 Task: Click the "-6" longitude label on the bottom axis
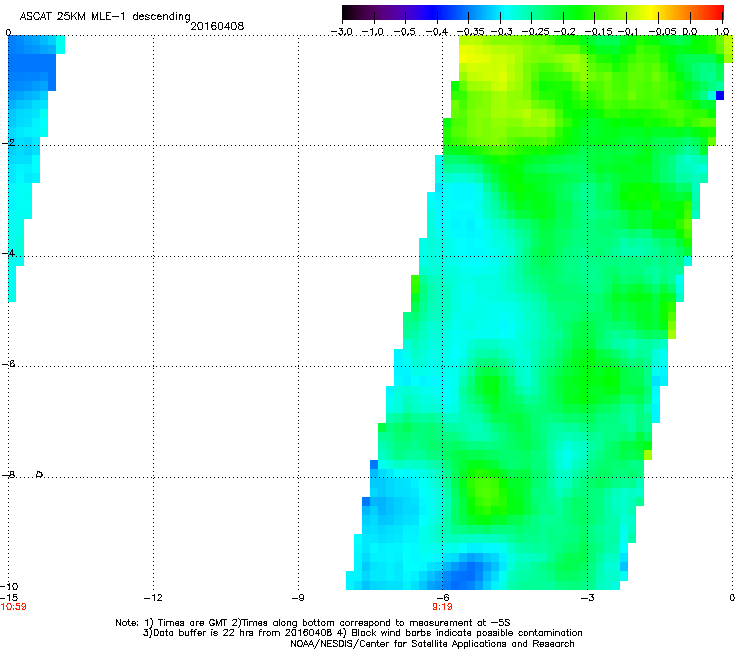442,598
